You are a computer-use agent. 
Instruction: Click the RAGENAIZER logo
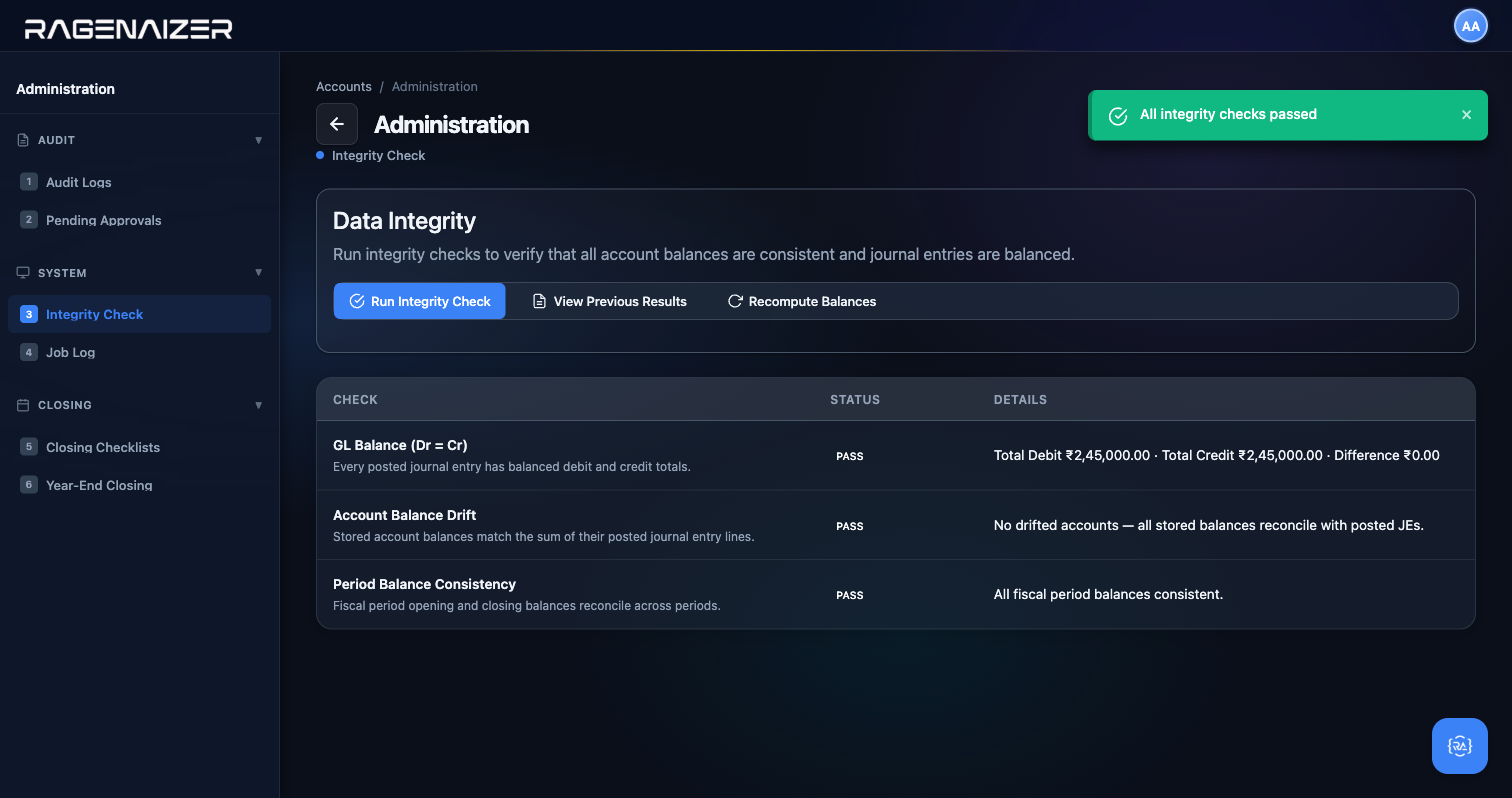click(x=128, y=28)
